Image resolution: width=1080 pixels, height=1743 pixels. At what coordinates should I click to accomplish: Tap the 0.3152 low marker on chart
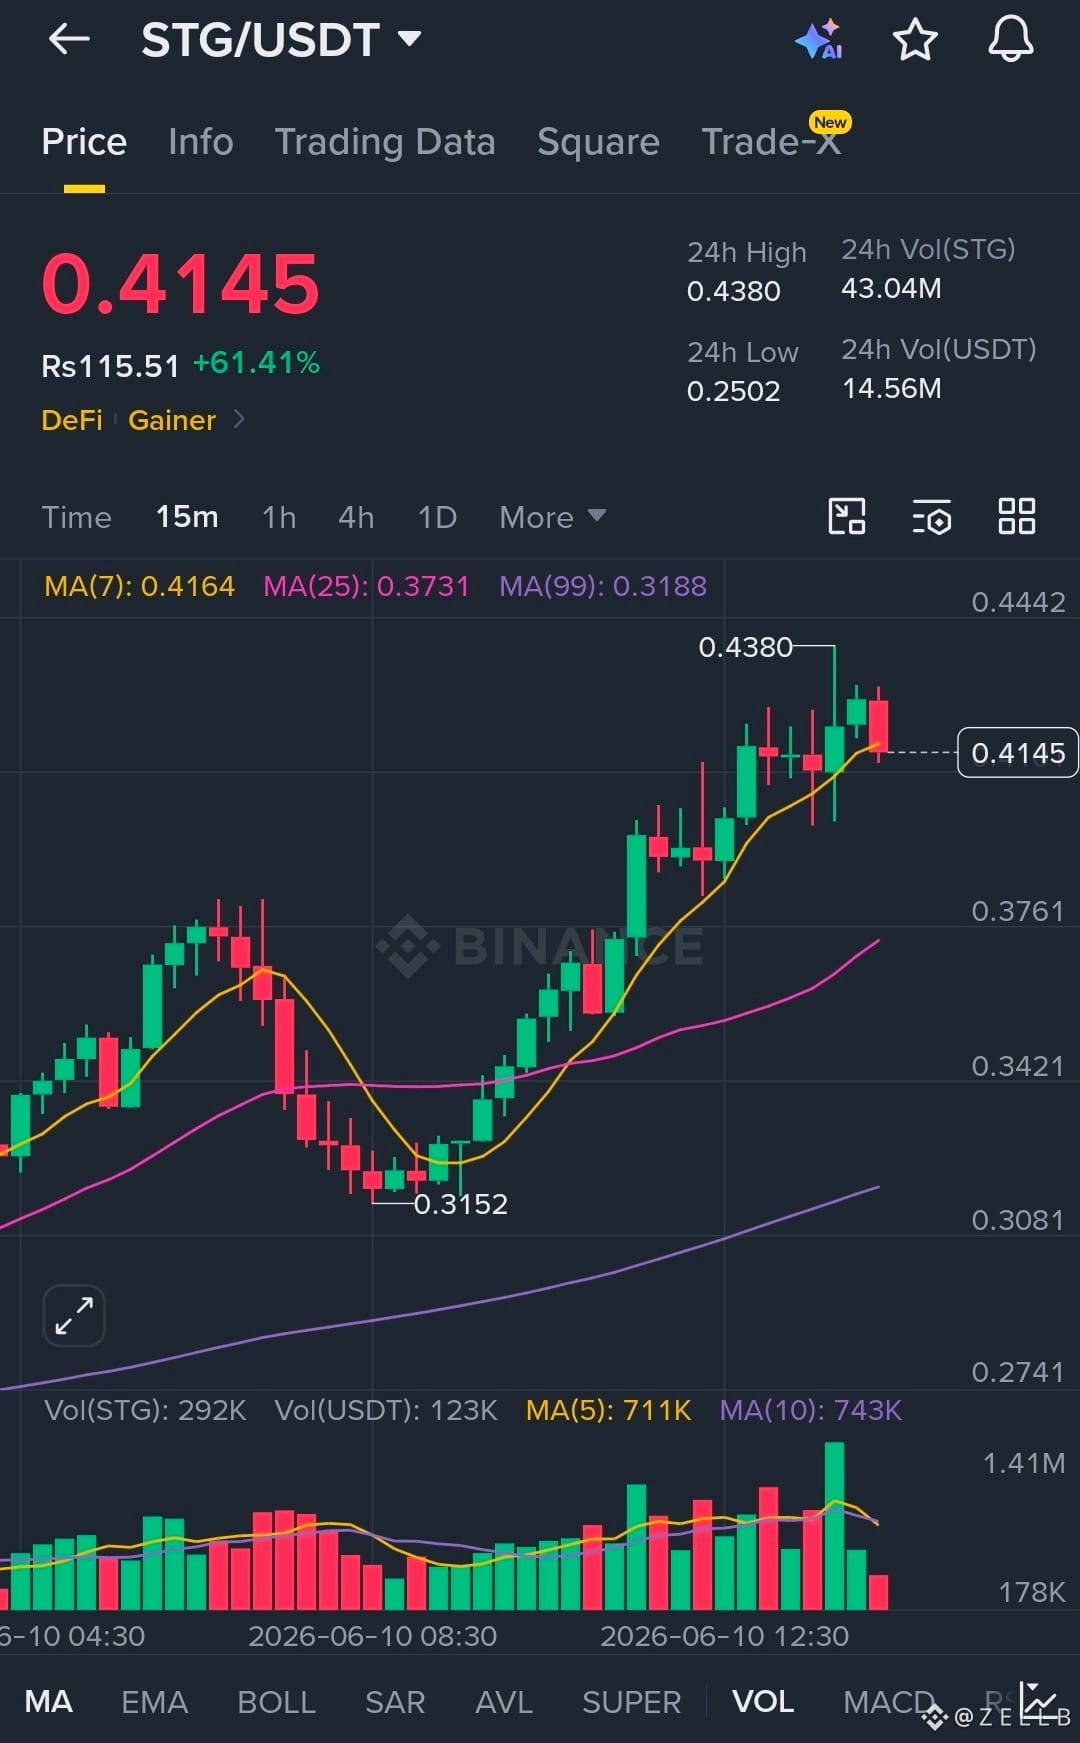(461, 1204)
